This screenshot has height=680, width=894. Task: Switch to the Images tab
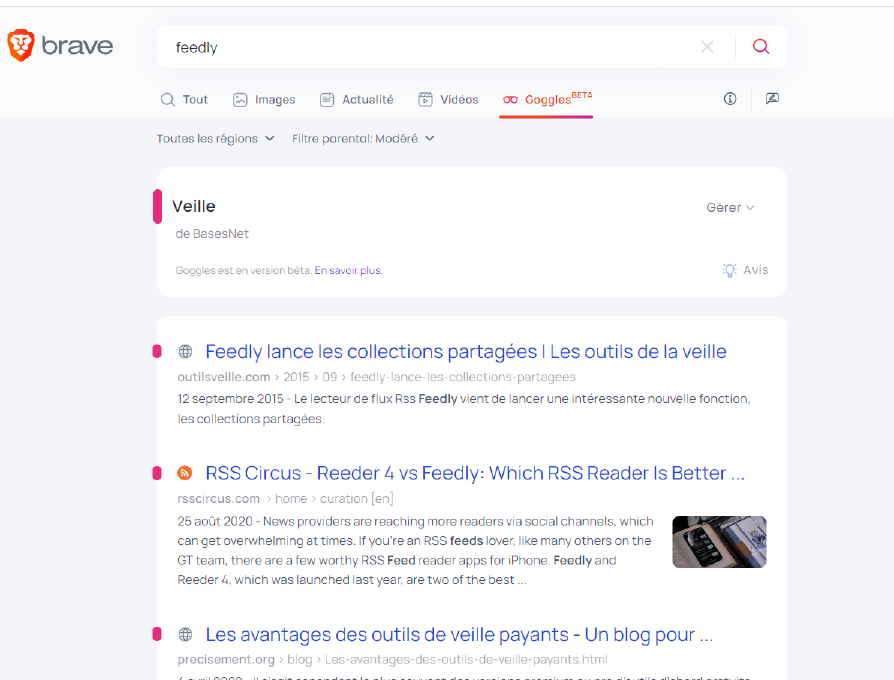264,100
